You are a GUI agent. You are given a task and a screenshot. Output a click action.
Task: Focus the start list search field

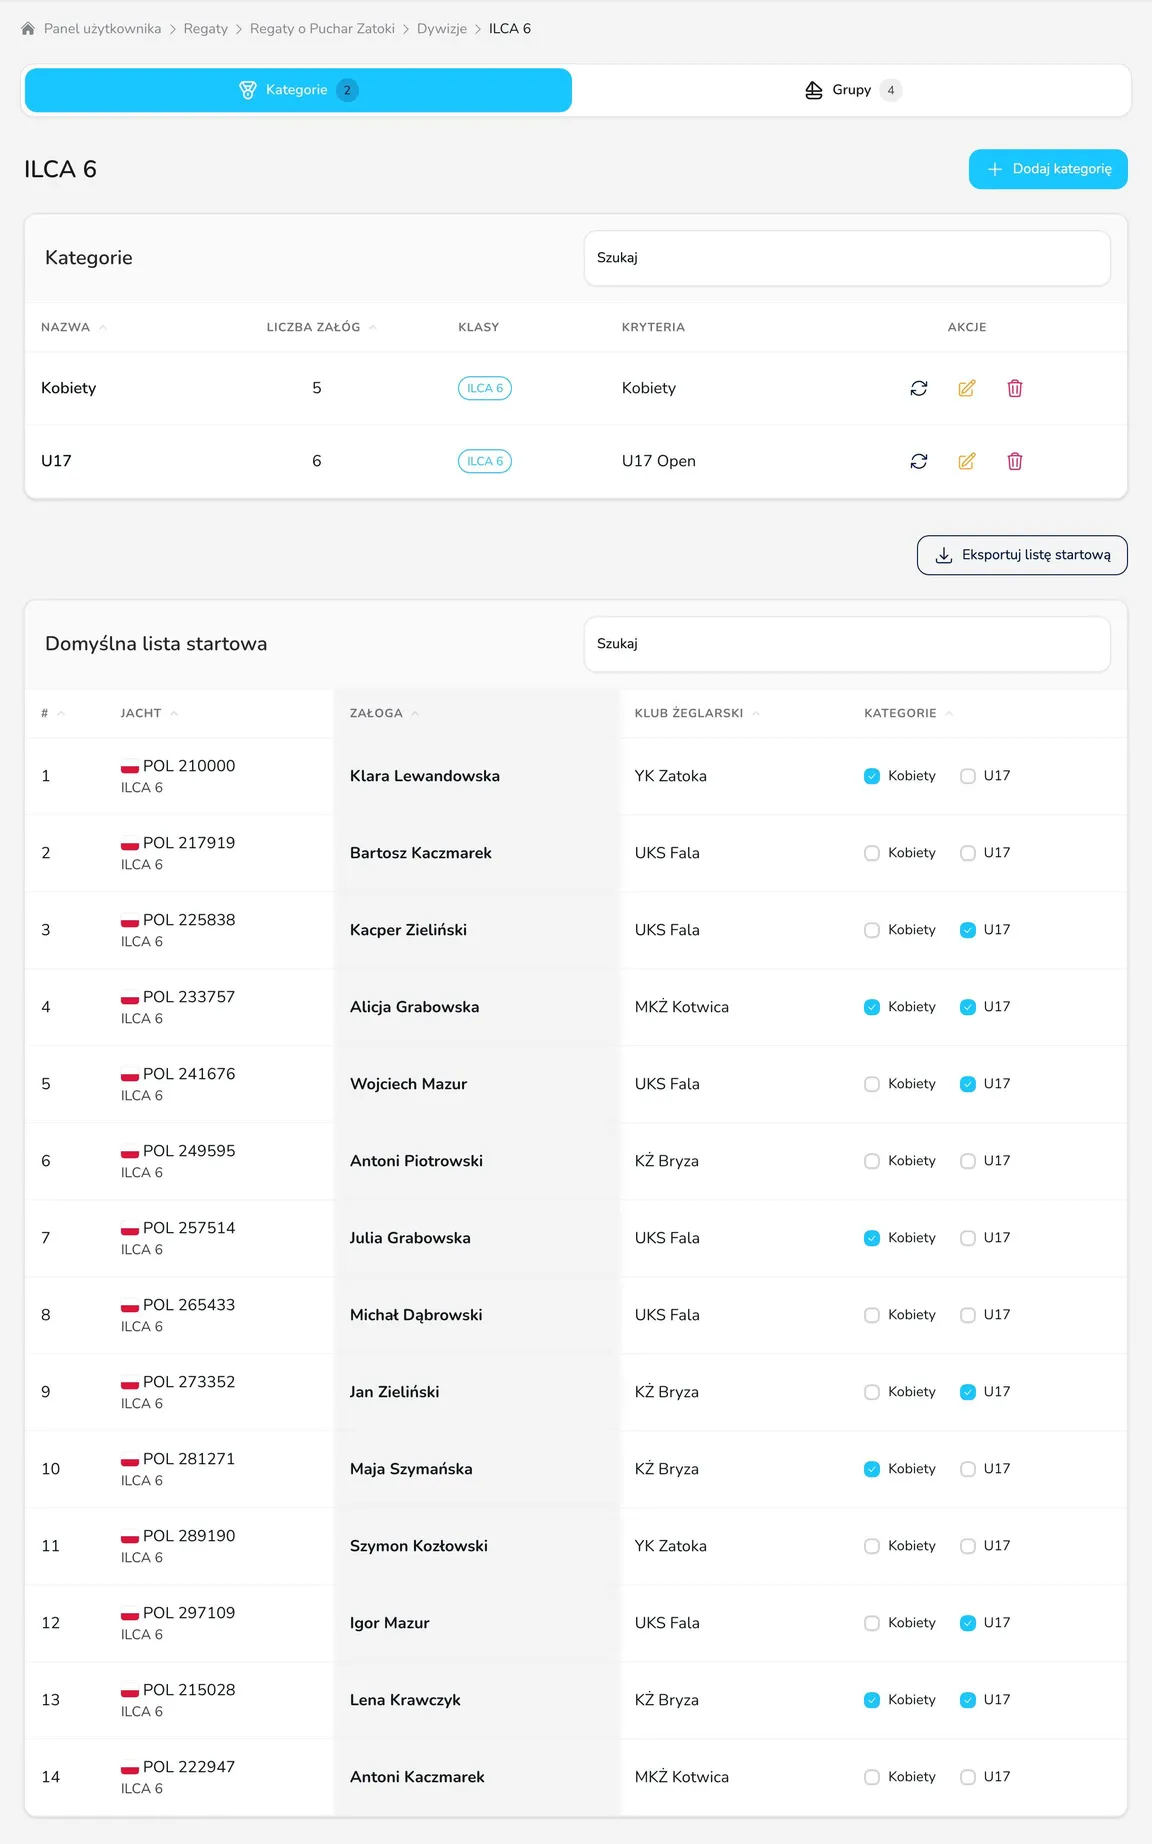tap(847, 644)
